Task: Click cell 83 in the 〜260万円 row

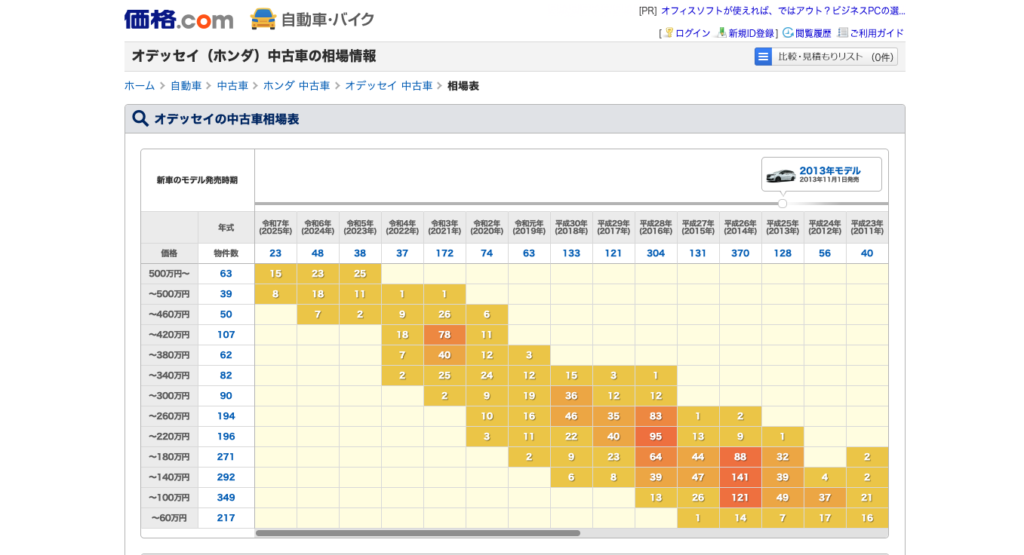Action: pyautogui.click(x=656, y=417)
